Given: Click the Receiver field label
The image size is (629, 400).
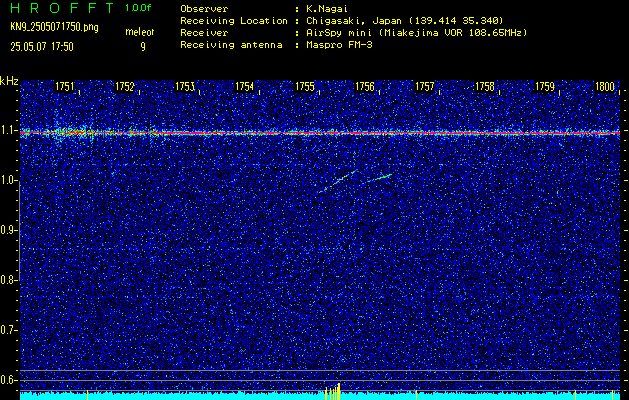Looking at the screenshot, I should pos(204,33).
